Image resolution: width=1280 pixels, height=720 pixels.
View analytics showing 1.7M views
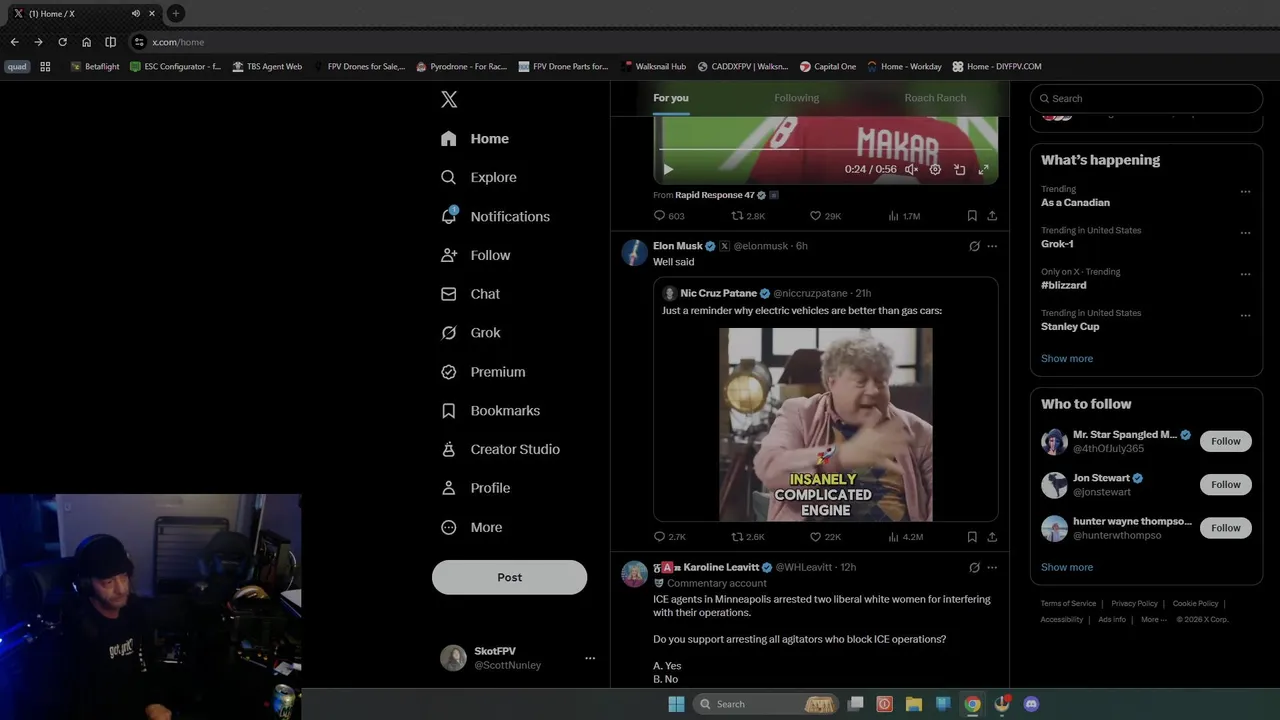click(x=904, y=216)
